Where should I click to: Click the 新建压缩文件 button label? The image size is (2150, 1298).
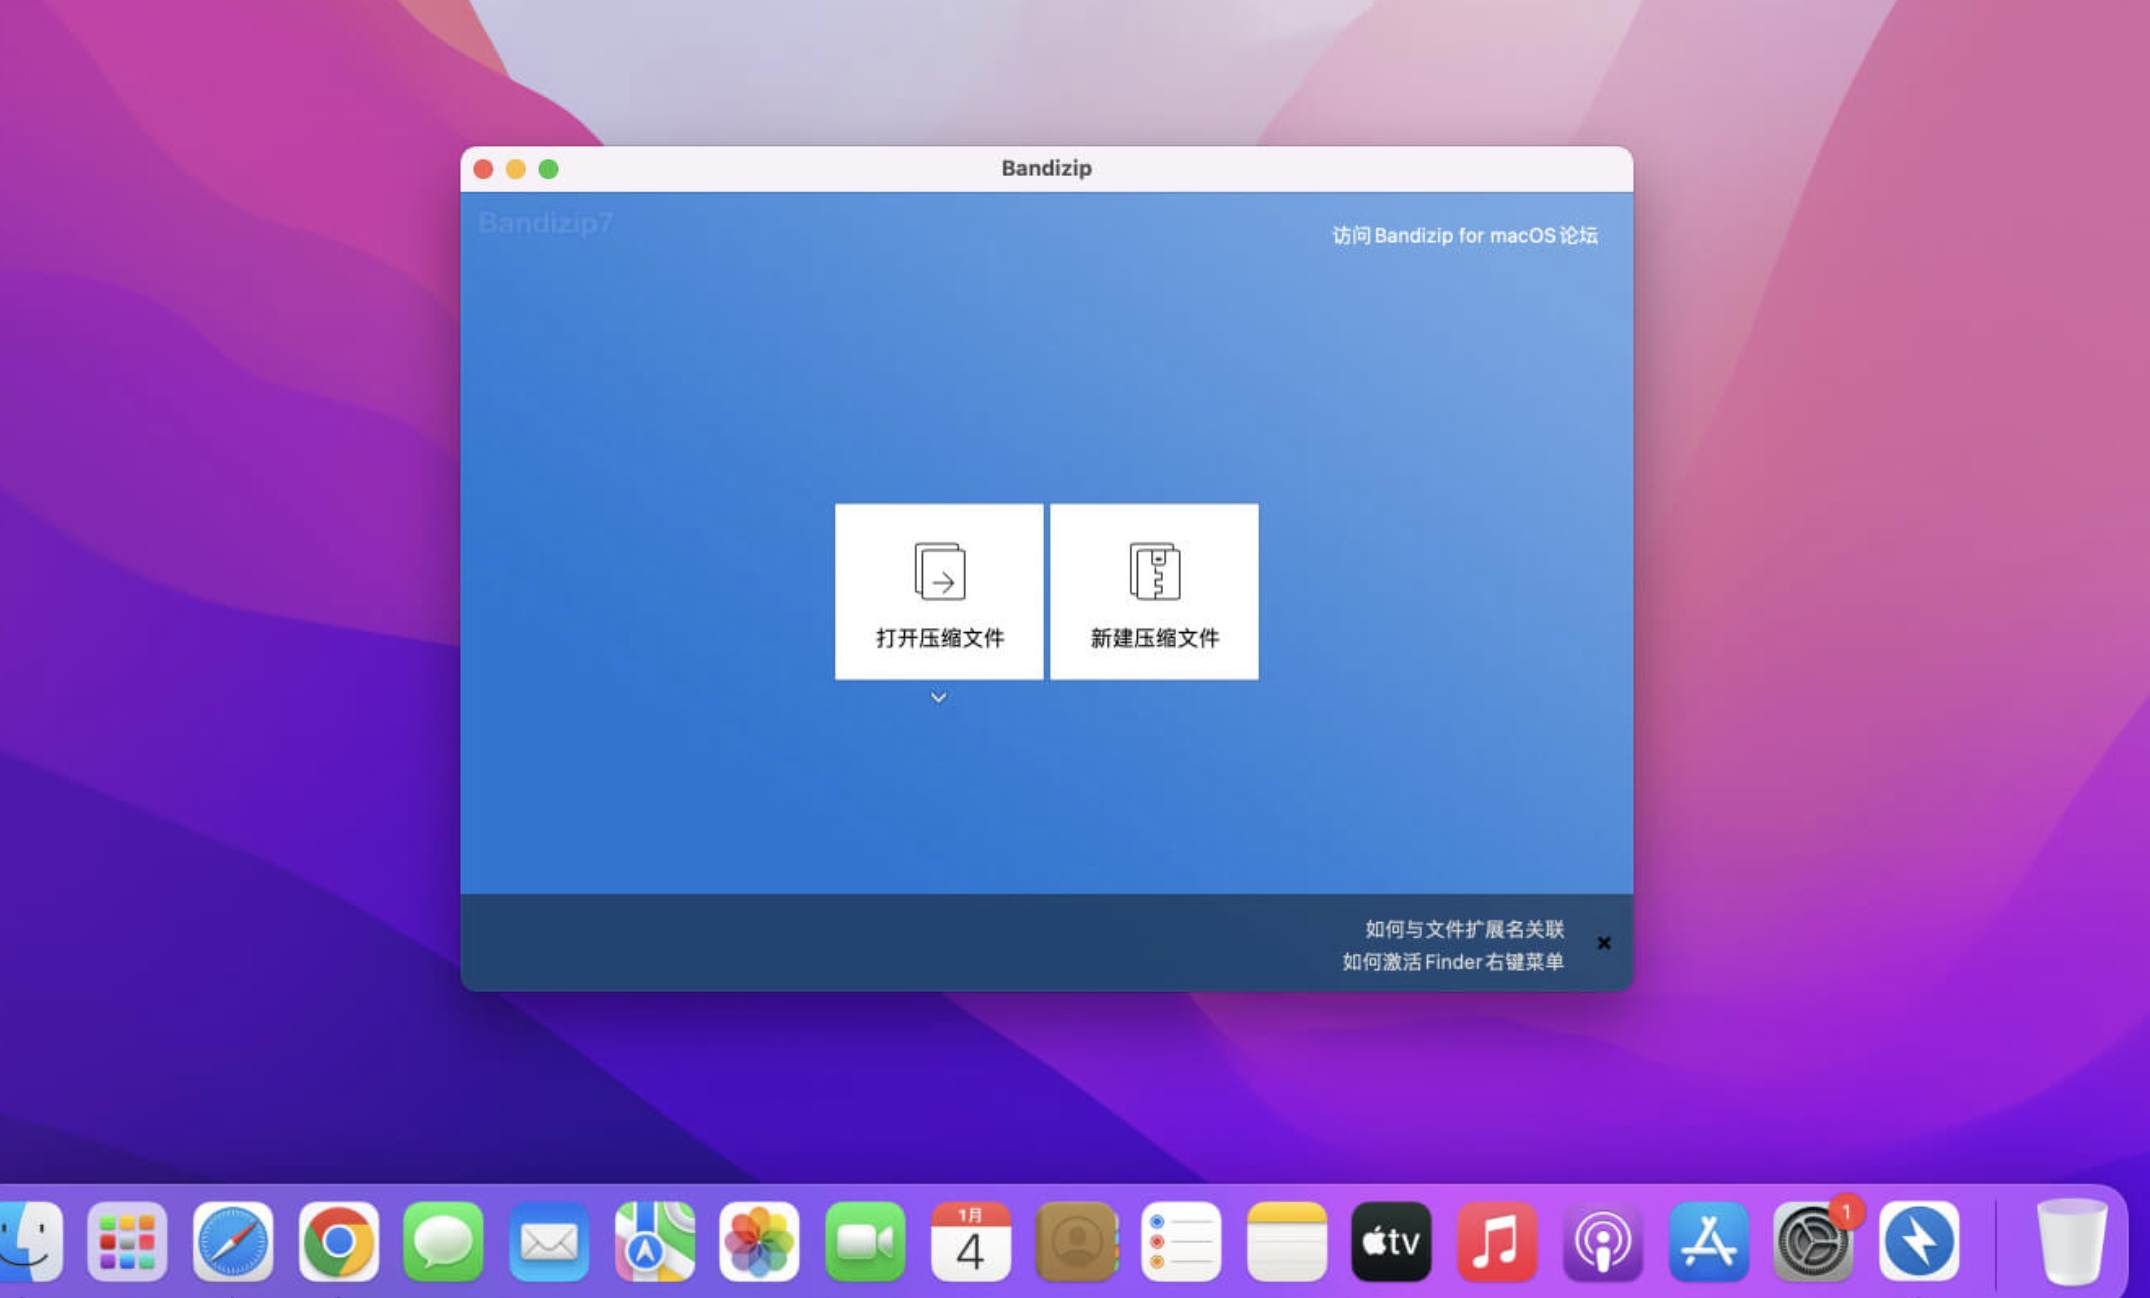(x=1154, y=638)
